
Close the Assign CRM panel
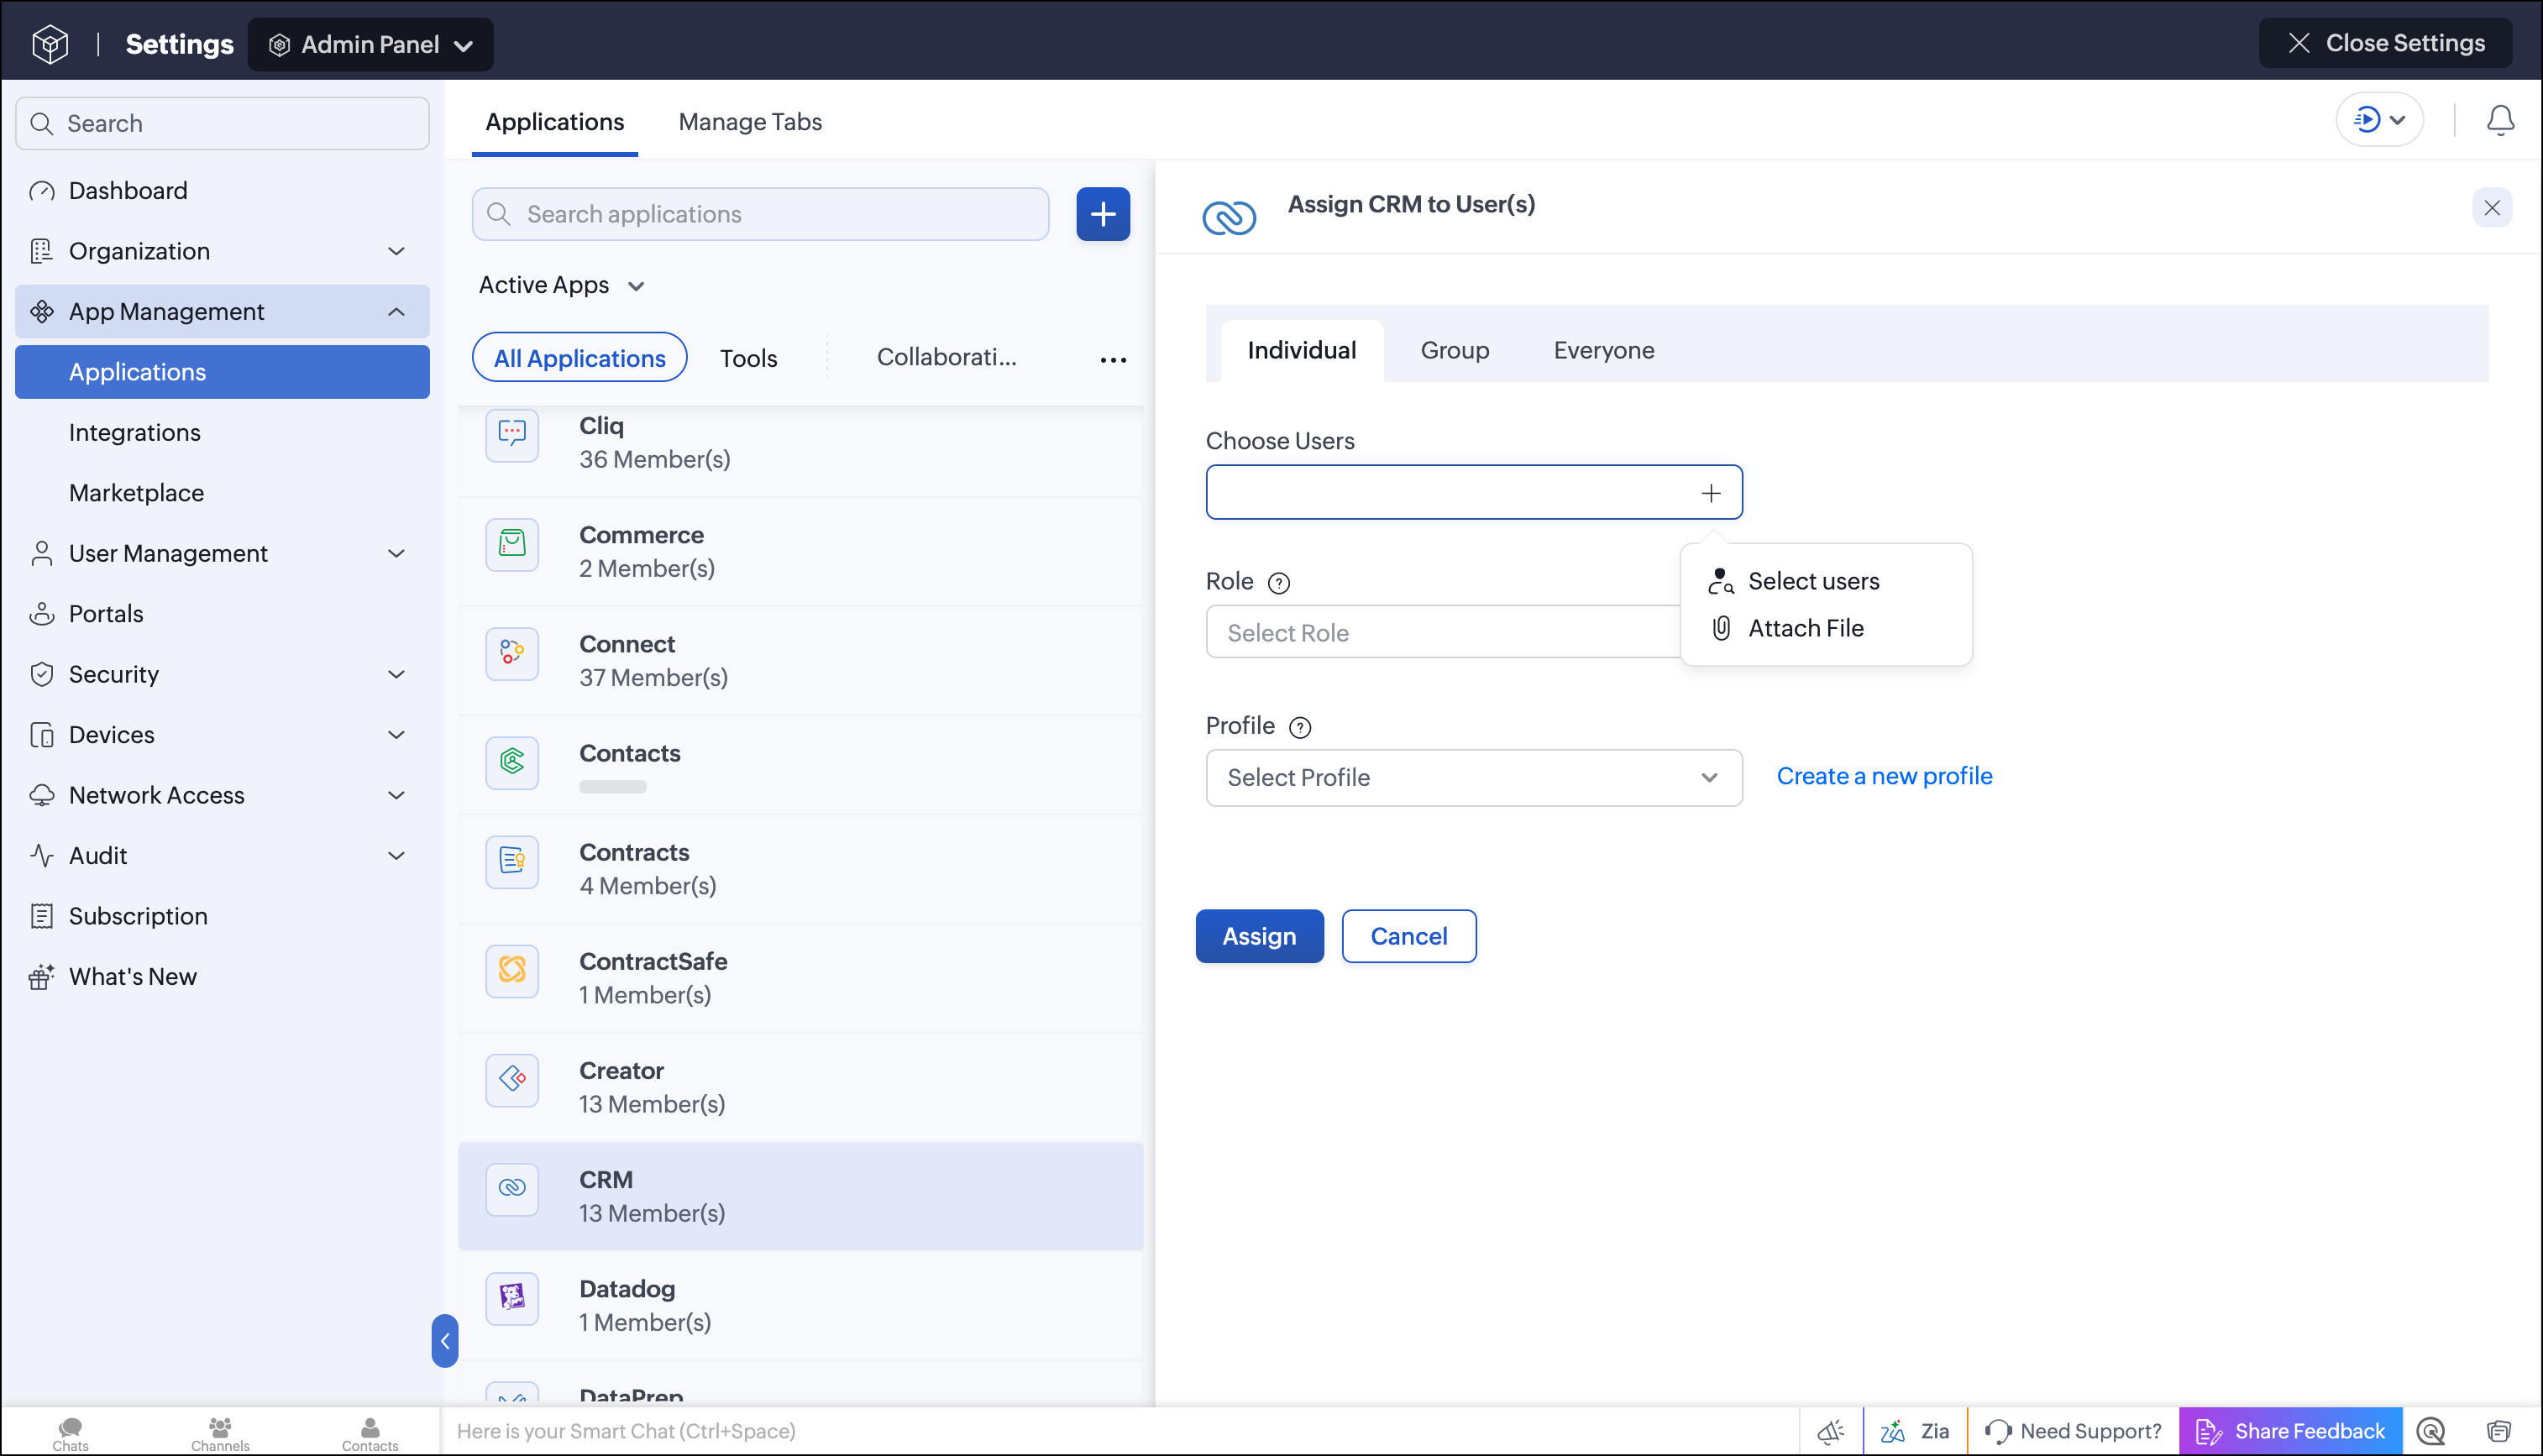pos(2491,208)
